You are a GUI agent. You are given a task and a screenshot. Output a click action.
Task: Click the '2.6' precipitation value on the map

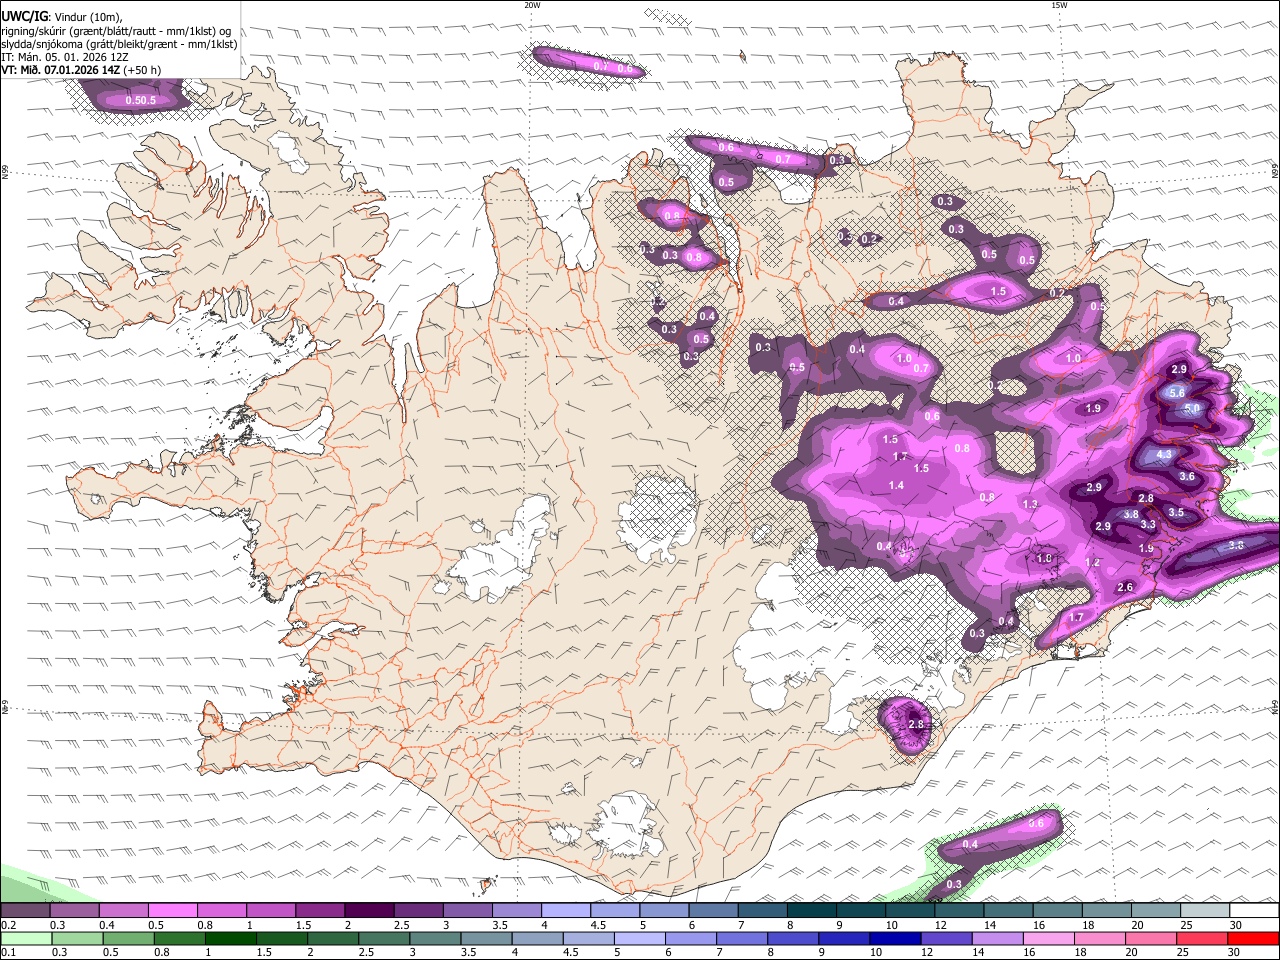point(1125,587)
